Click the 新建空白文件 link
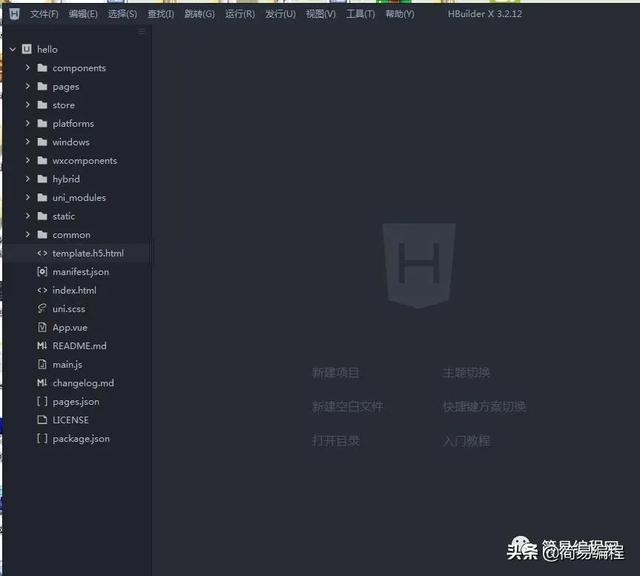Screen dimensions: 640x576 [x=348, y=407]
